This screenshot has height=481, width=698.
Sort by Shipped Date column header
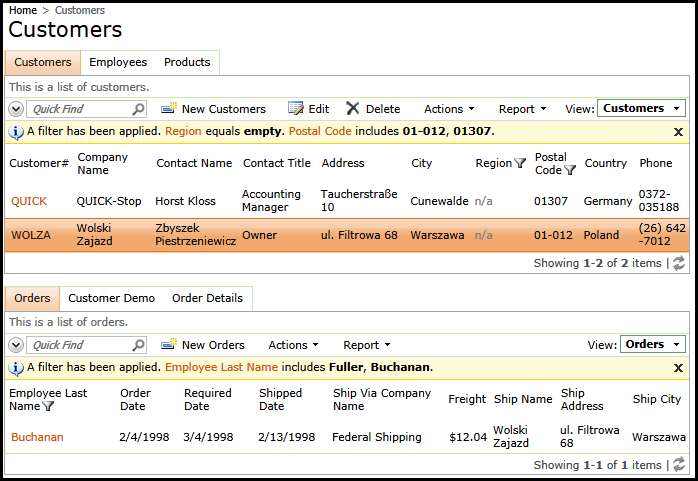(280, 399)
